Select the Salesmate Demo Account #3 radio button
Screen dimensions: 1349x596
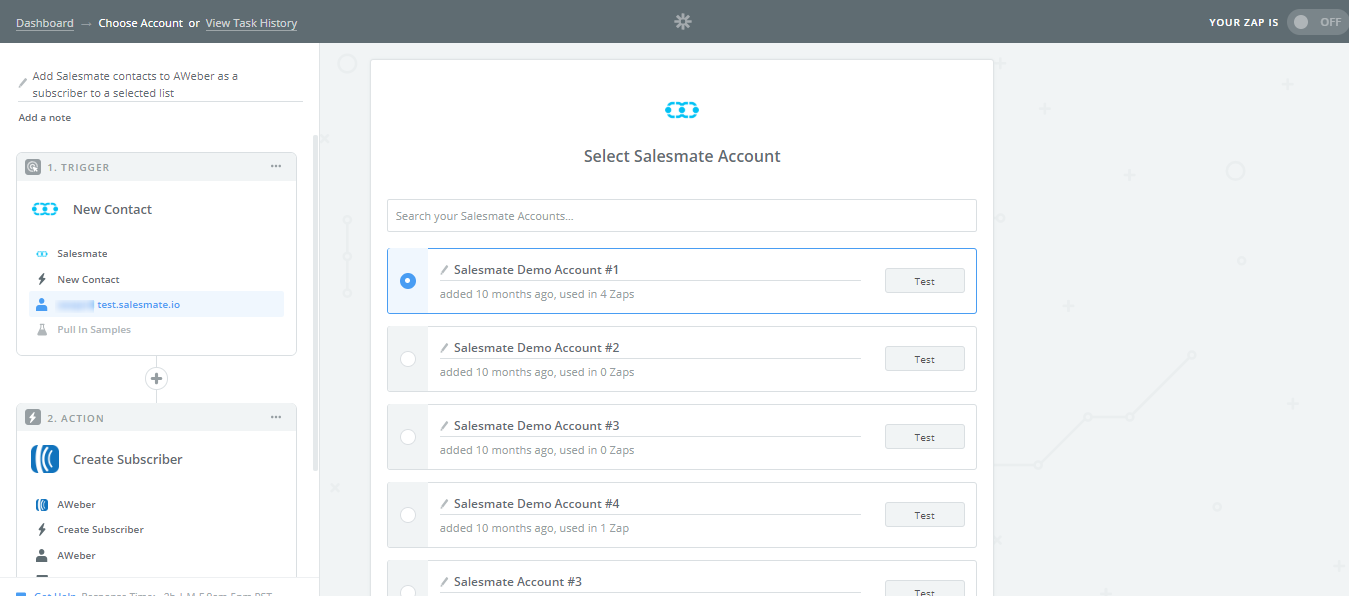(408, 437)
